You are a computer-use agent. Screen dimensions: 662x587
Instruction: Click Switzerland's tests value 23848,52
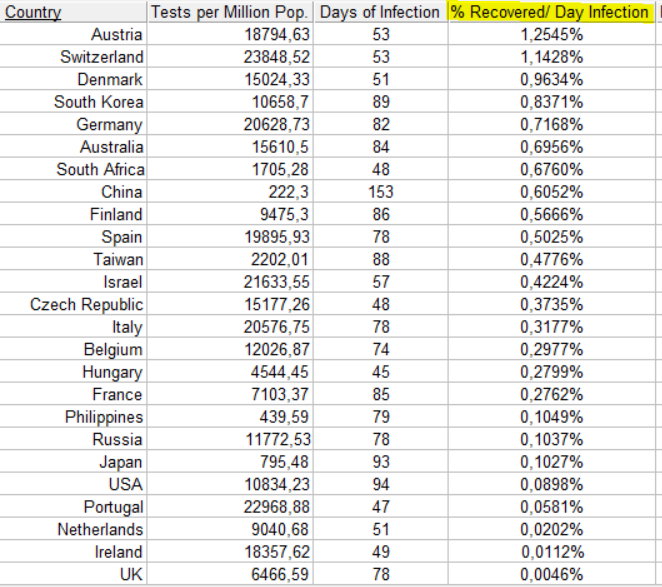pyautogui.click(x=277, y=57)
